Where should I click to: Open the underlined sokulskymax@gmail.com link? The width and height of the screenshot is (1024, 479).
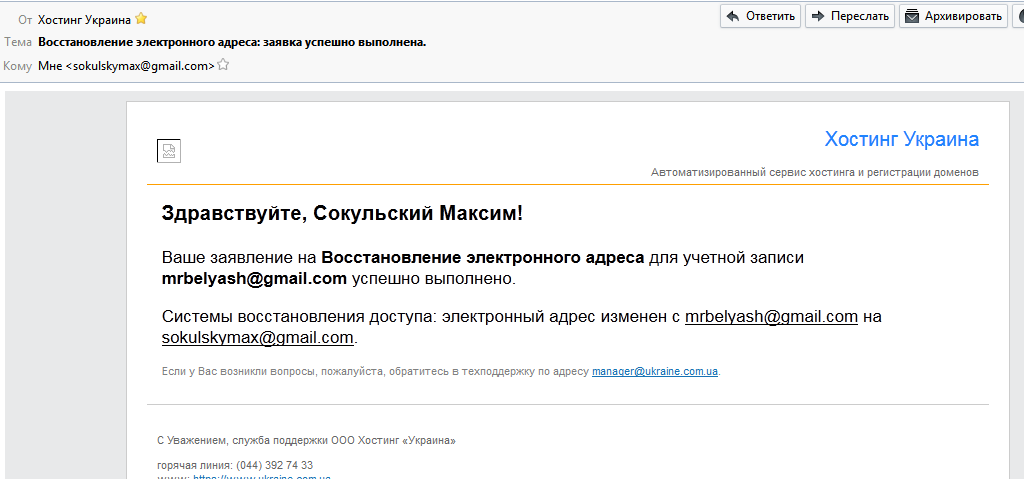click(258, 338)
